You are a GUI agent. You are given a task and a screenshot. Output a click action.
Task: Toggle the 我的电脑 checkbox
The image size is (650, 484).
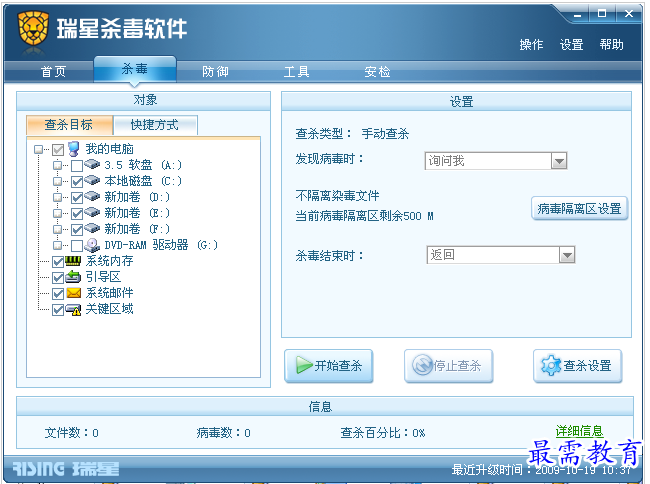[x=58, y=150]
